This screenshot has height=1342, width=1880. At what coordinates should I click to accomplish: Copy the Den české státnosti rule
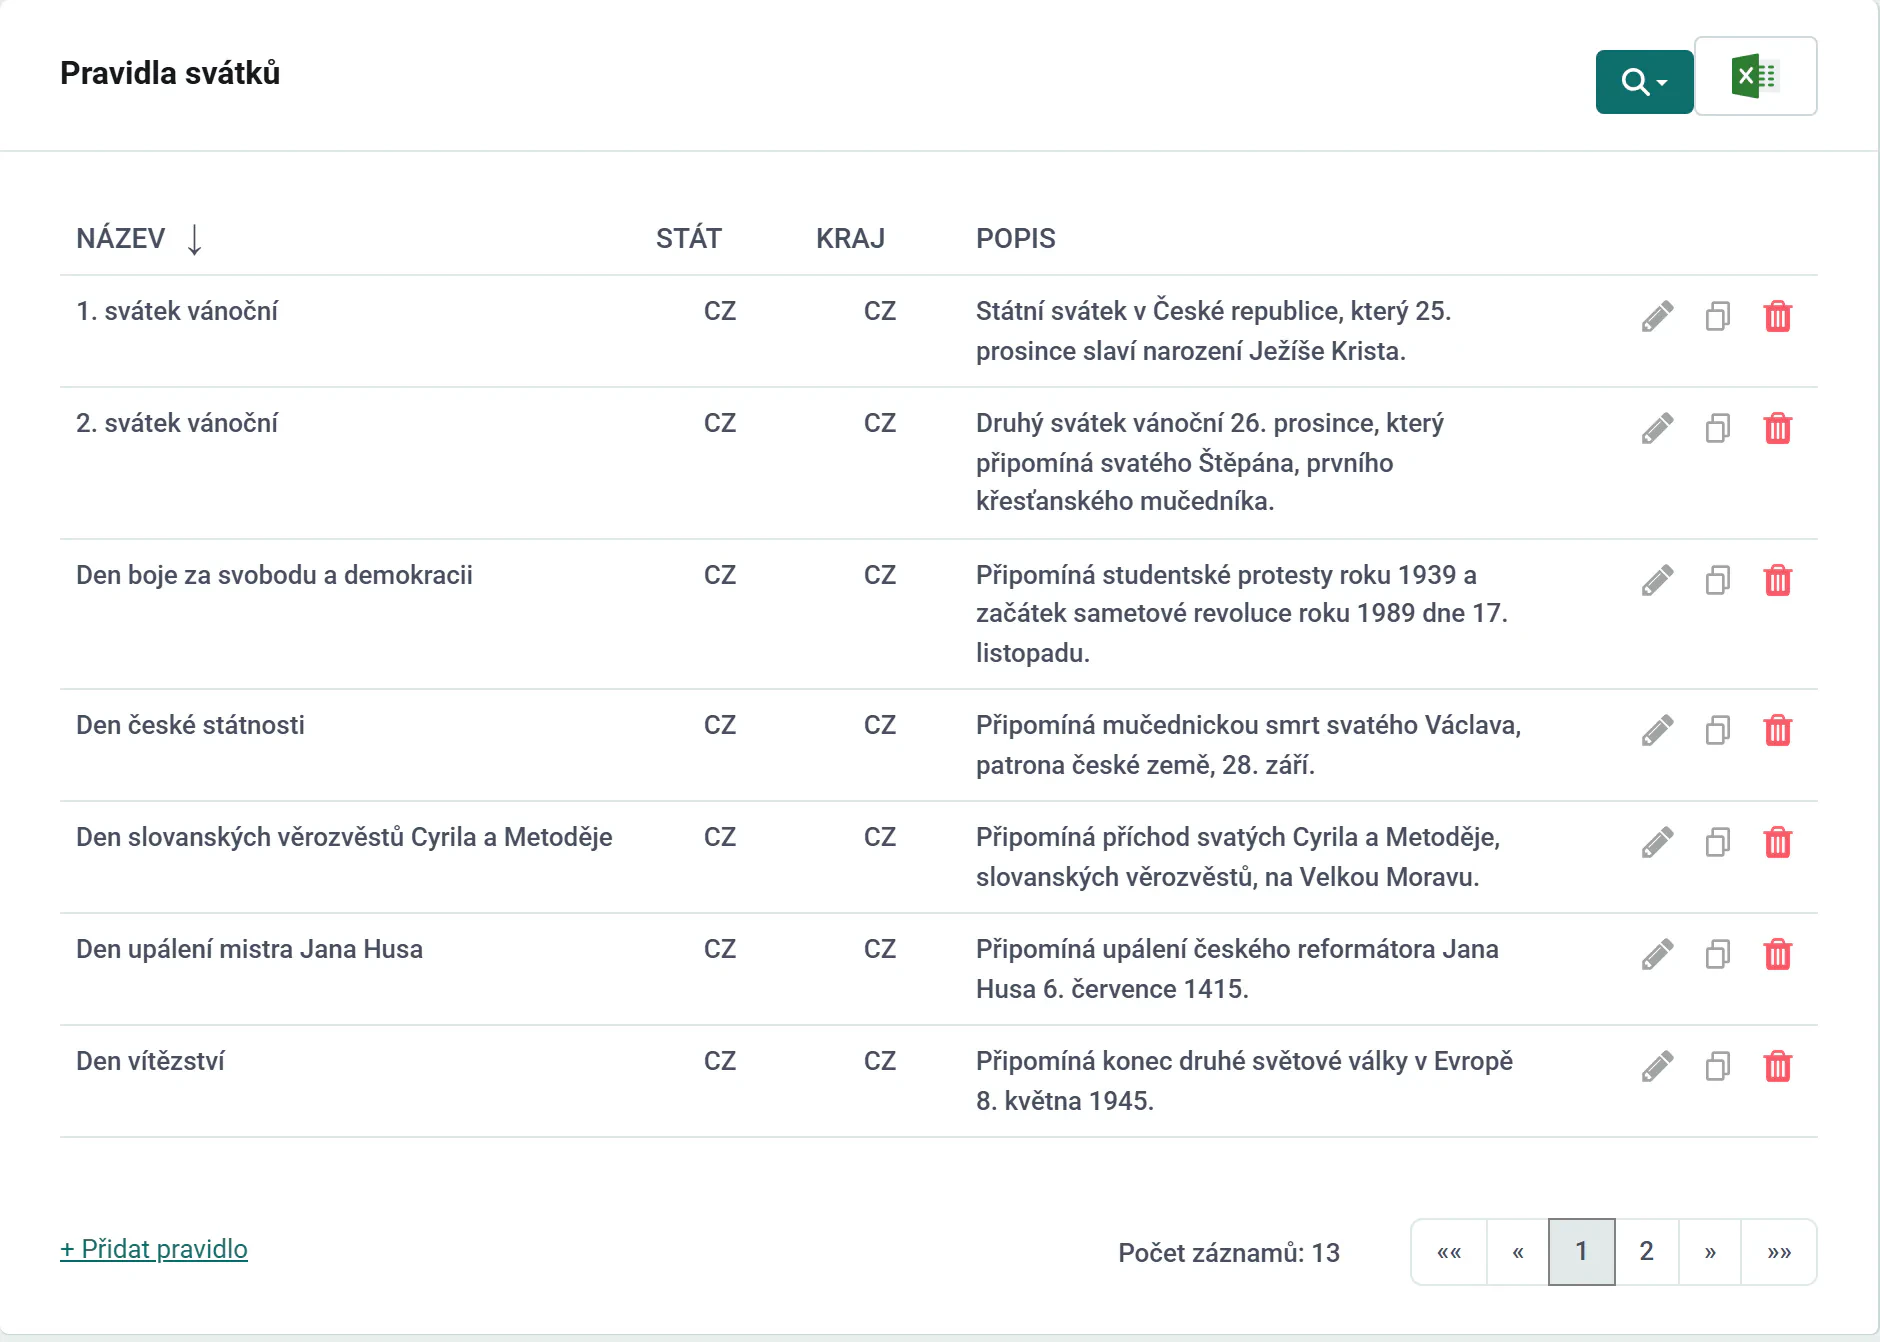[1718, 731]
